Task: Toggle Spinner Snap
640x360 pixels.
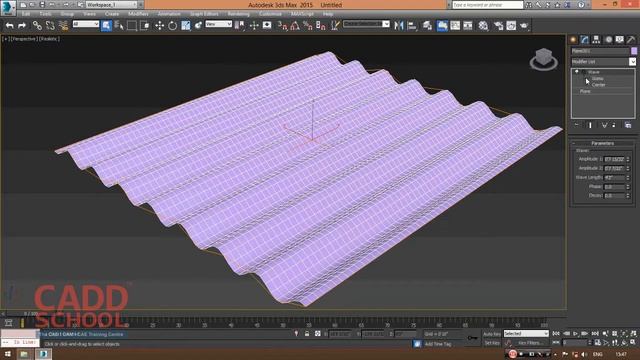Action: (321, 25)
